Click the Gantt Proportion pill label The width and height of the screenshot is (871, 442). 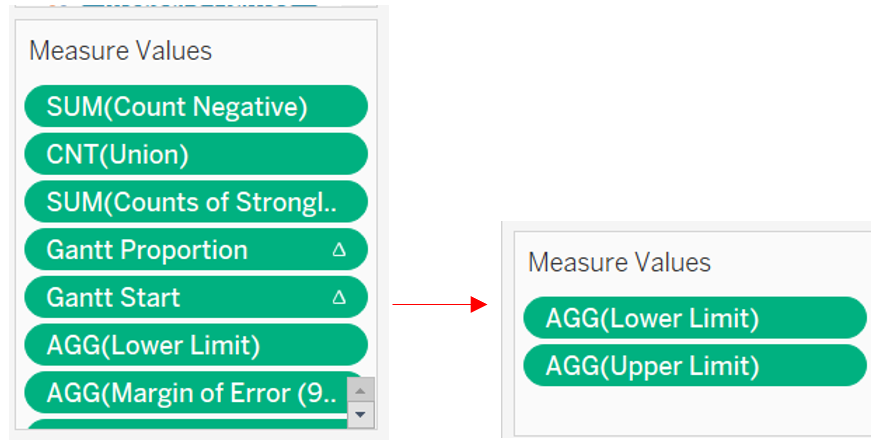coord(147,250)
